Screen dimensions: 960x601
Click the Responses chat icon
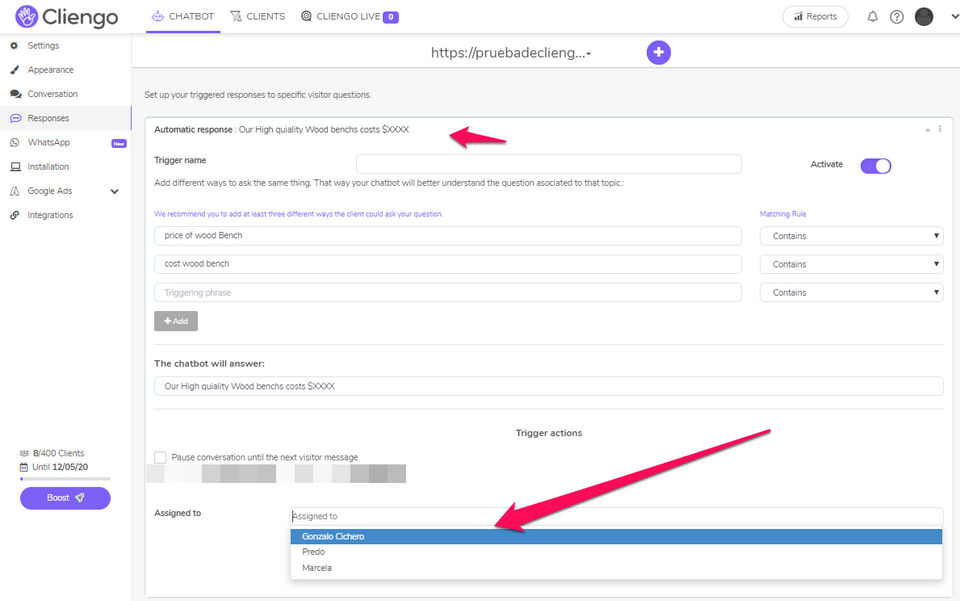coord(15,118)
